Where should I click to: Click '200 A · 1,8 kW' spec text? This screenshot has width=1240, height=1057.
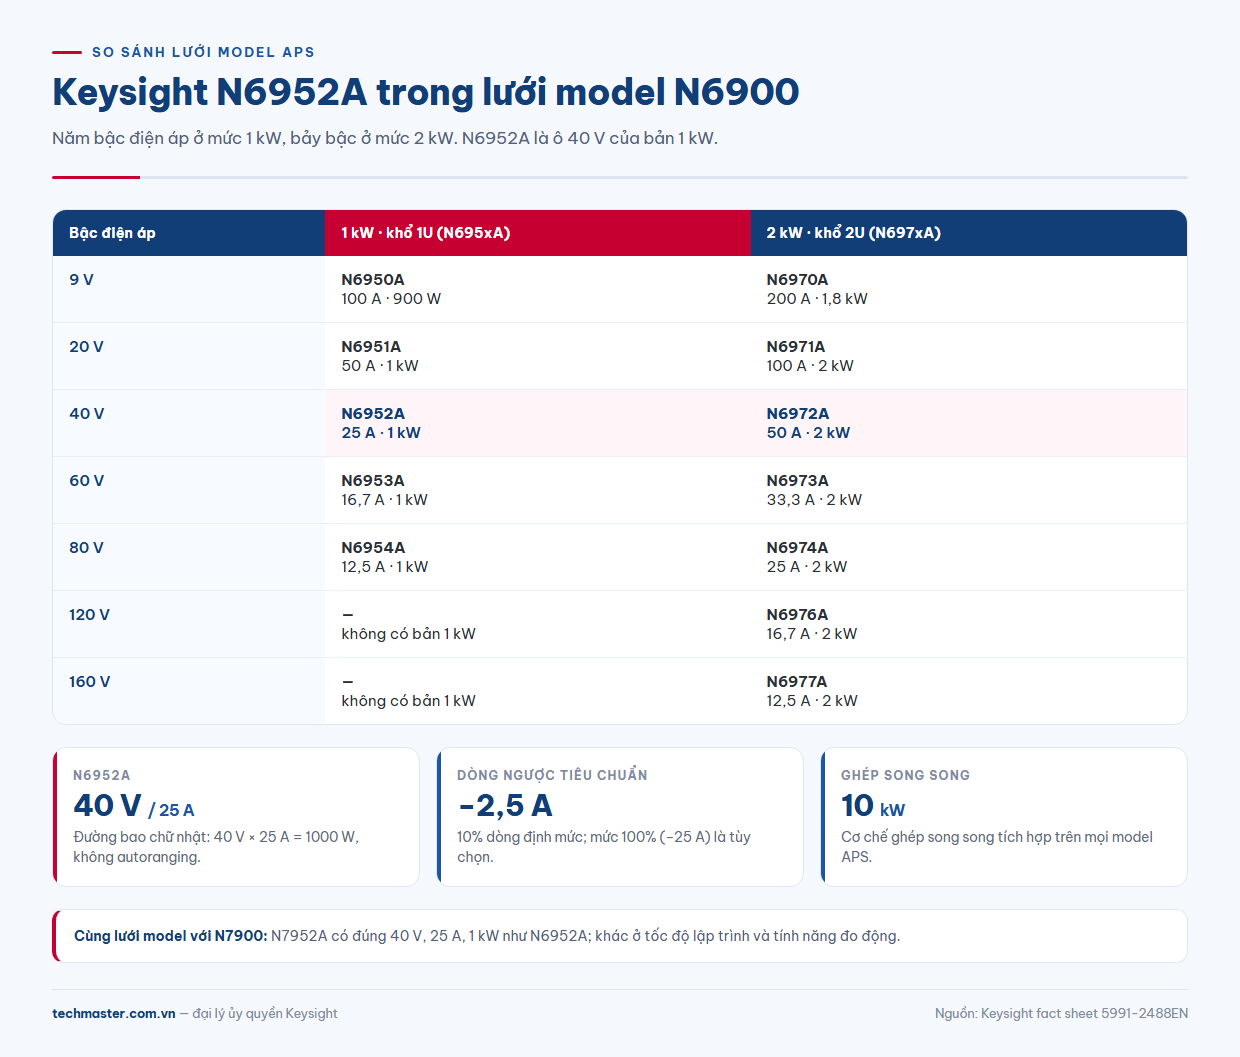(x=817, y=299)
